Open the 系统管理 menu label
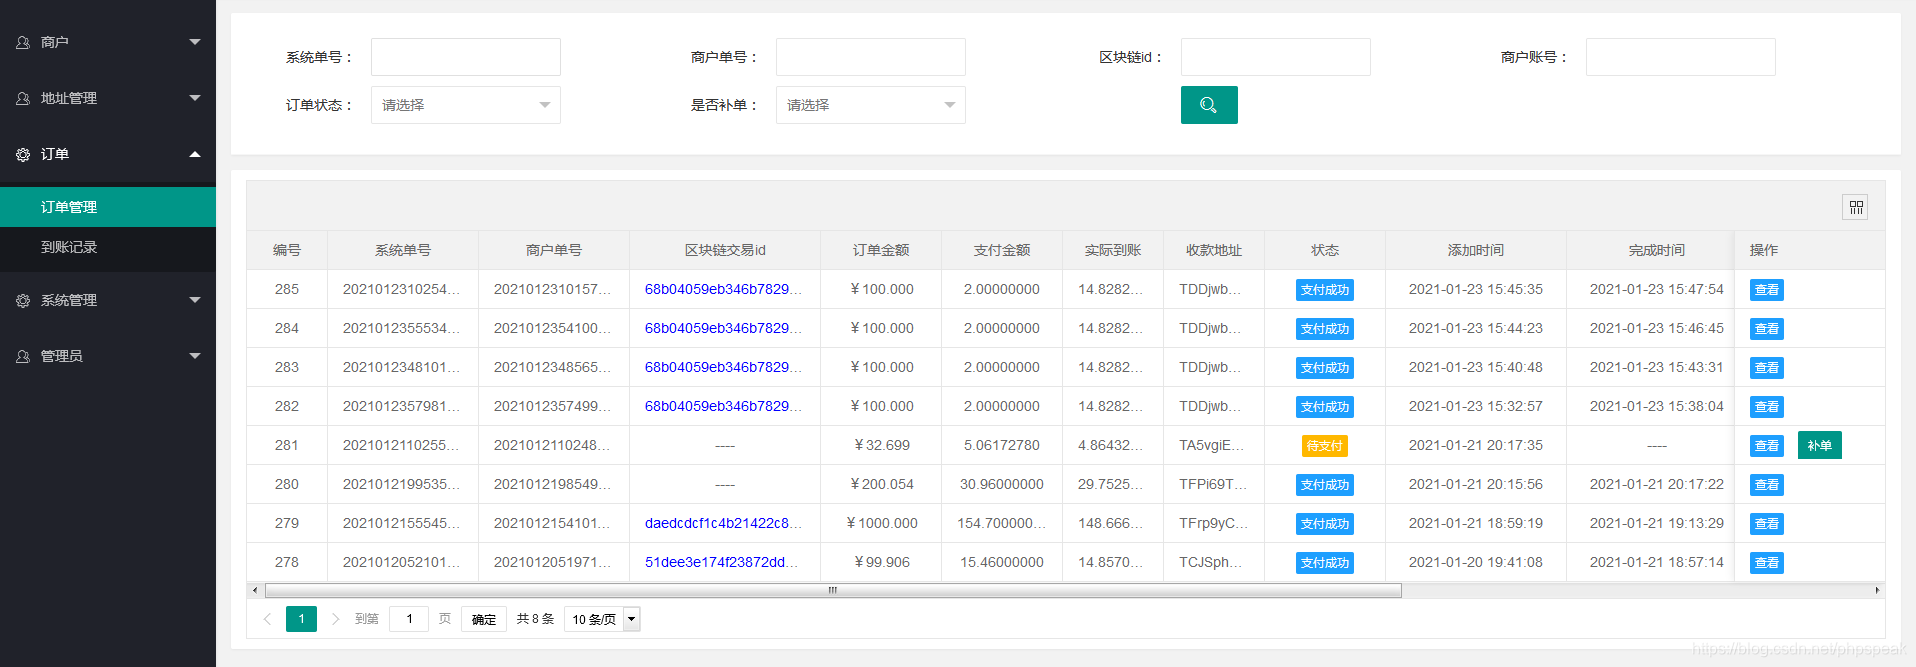Screen dimensions: 1916x667 point(69,300)
